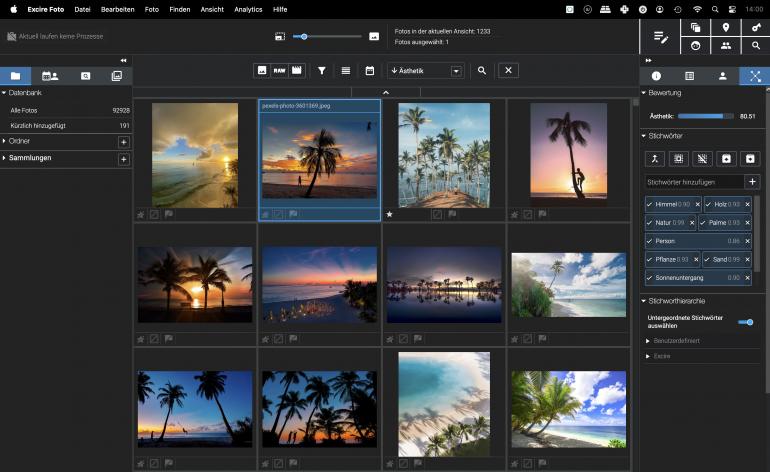This screenshot has width=770, height=472.
Task: Uncheck the Sonnenuntergang keyword
Action: [x=650, y=278]
